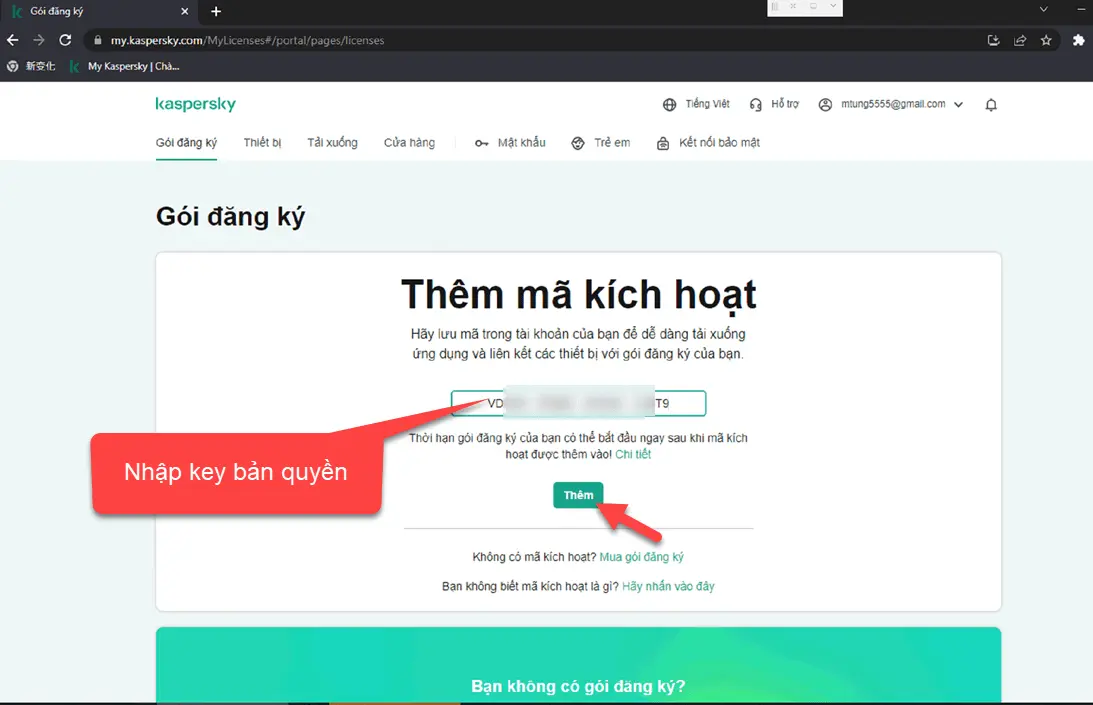Image resolution: width=1093 pixels, height=705 pixels.
Task: Open the browser extensions puzzle icon
Action: 1078,40
